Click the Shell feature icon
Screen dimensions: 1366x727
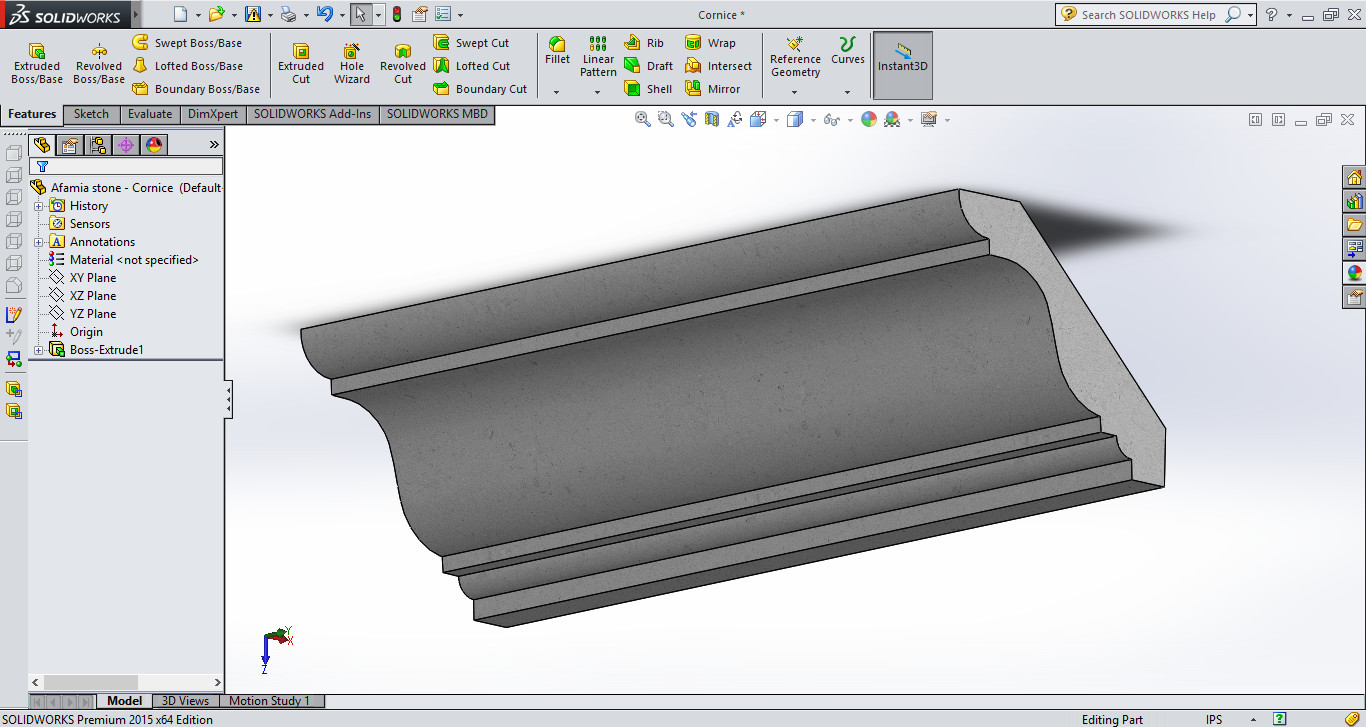(648, 89)
